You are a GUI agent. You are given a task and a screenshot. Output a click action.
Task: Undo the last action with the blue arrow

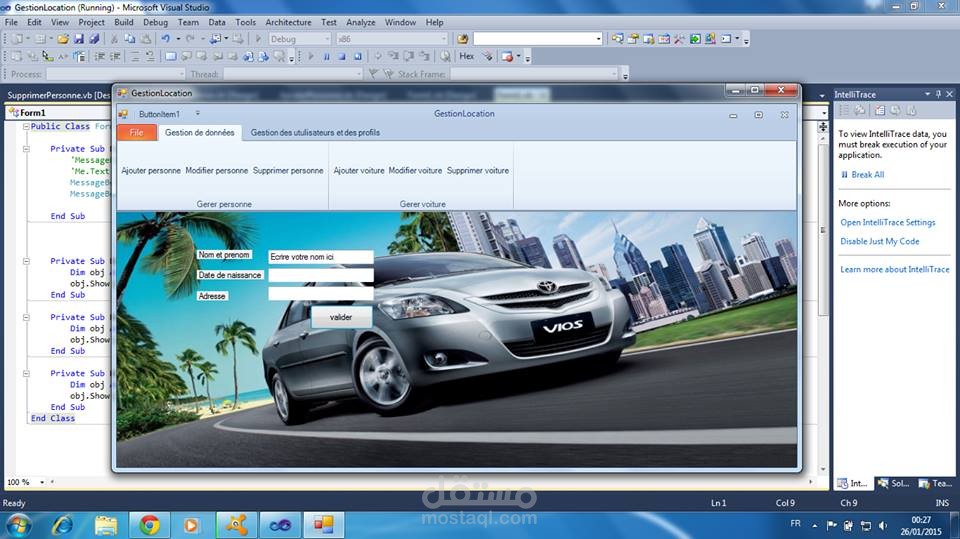165,39
